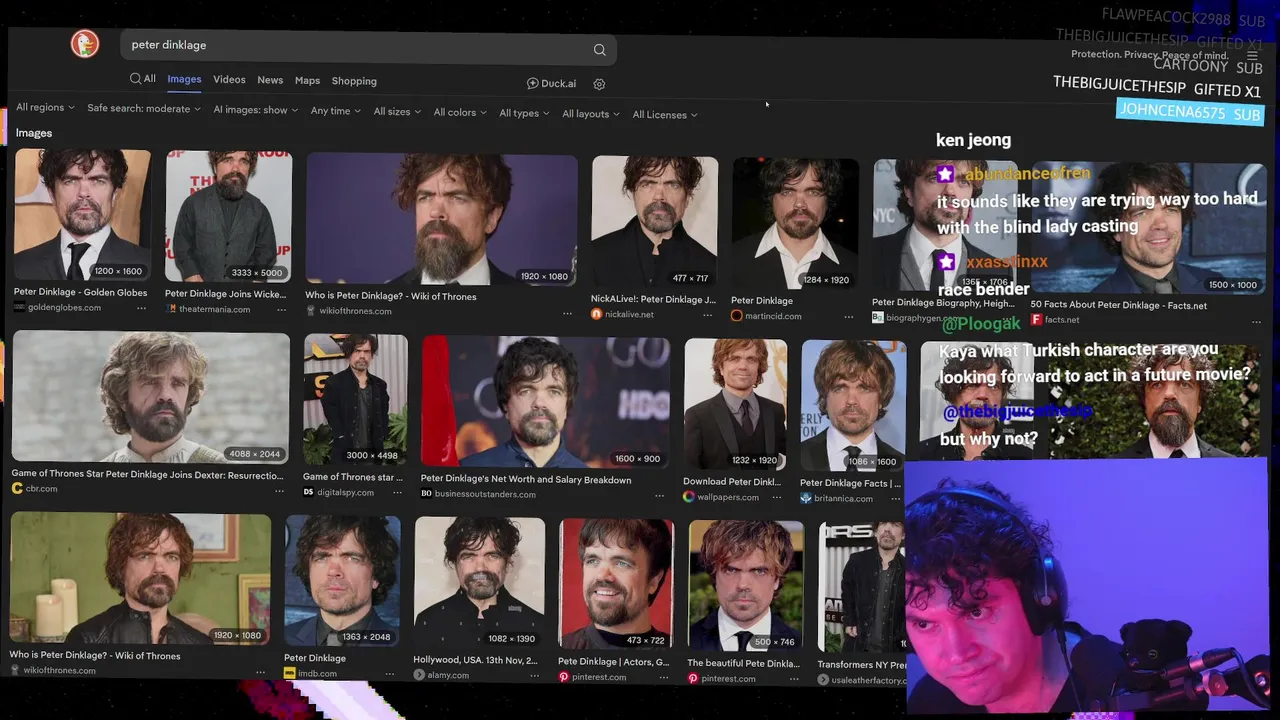Open Game of Thrones Star Joins Dexter link

(x=147, y=475)
